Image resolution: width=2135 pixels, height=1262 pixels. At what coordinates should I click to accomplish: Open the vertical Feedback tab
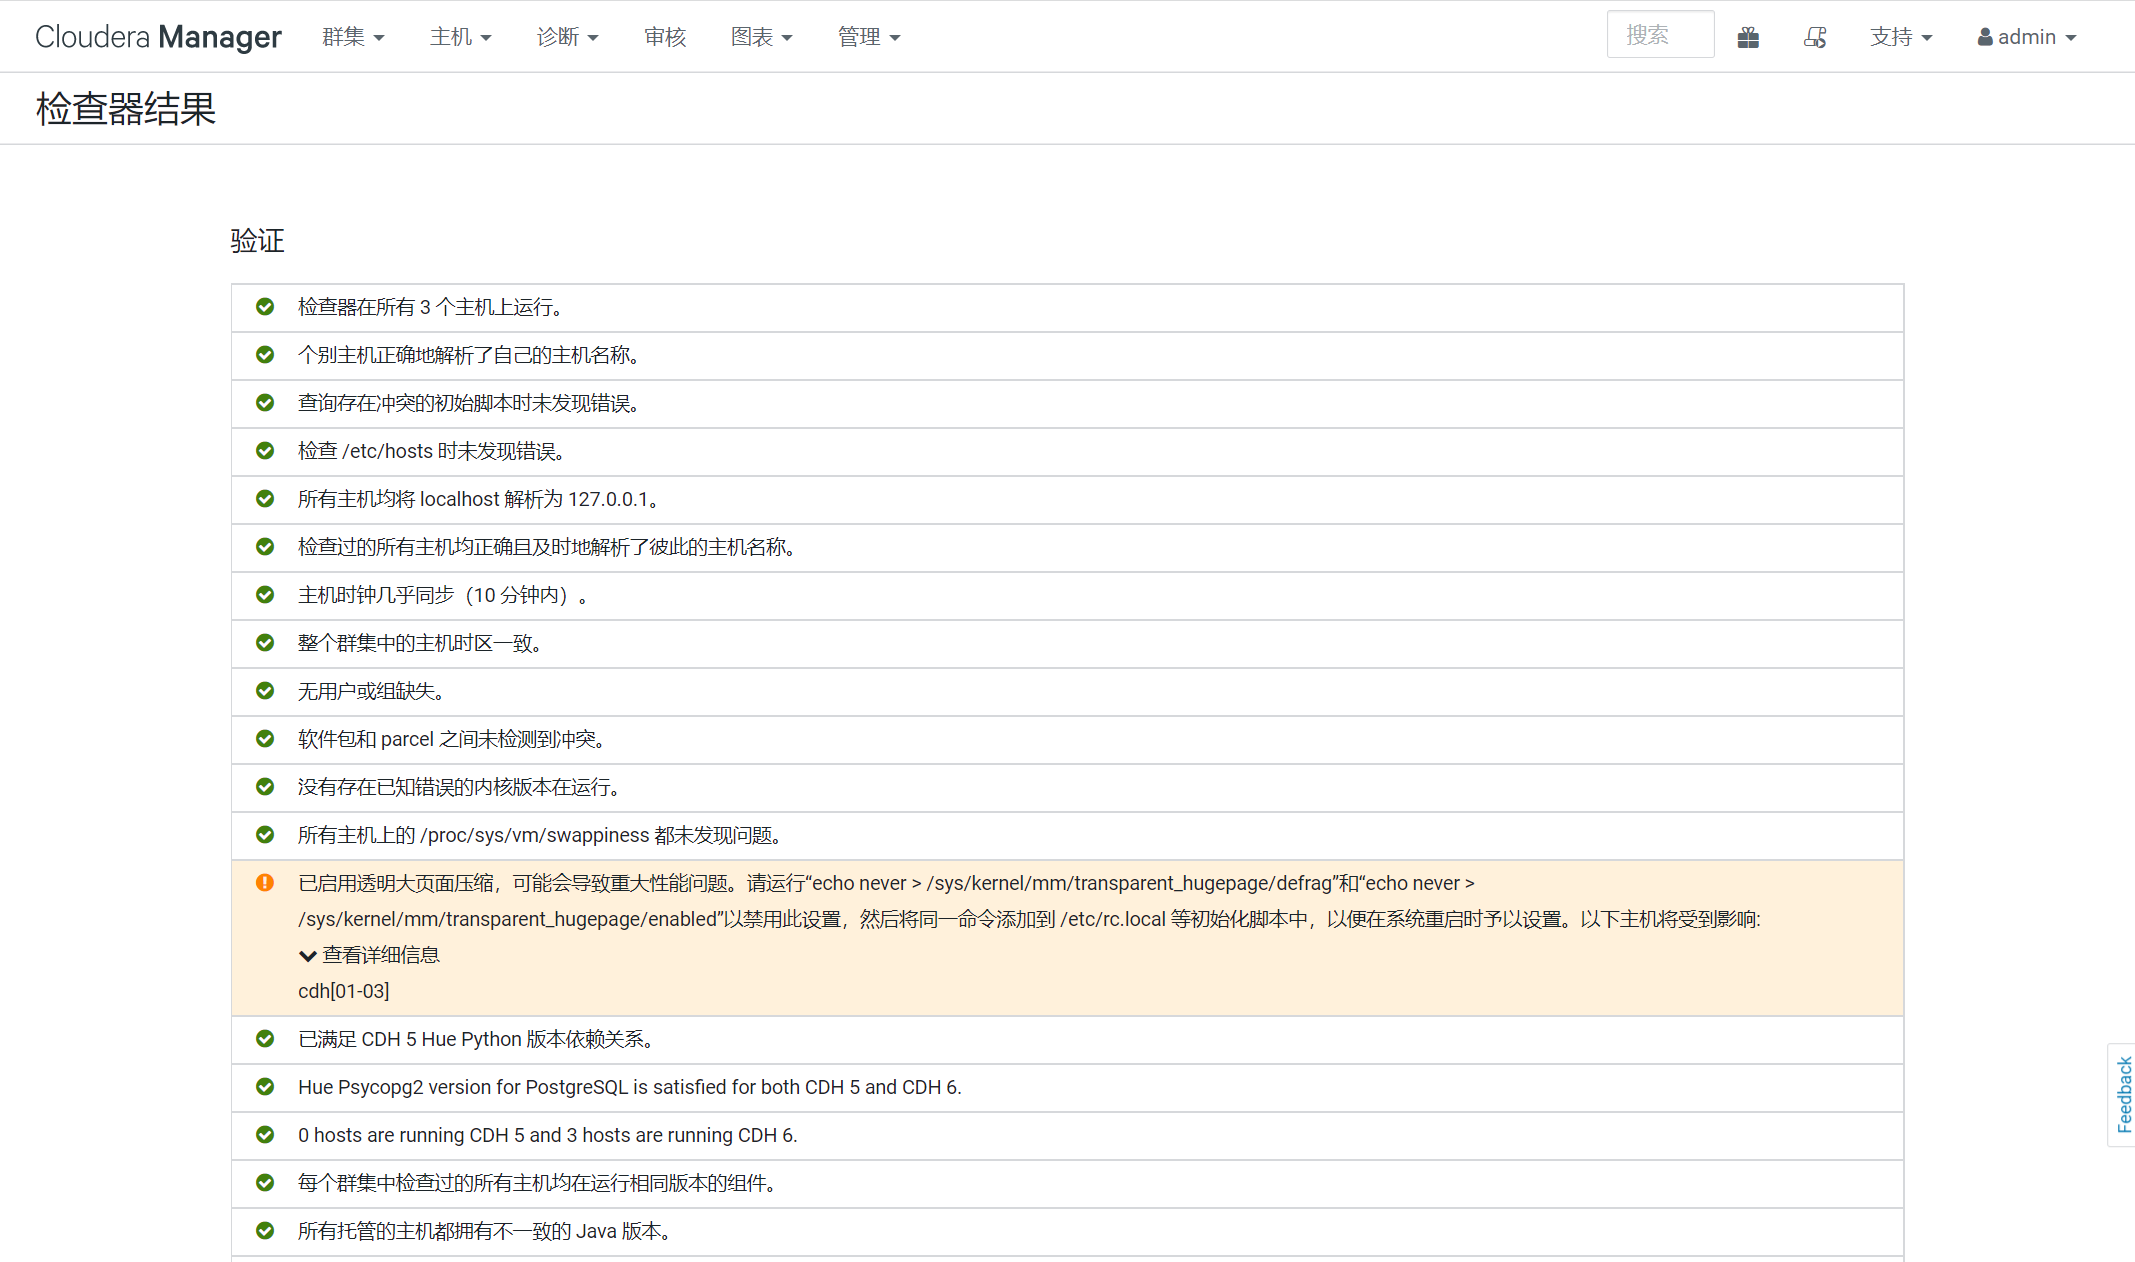pos(2123,1094)
